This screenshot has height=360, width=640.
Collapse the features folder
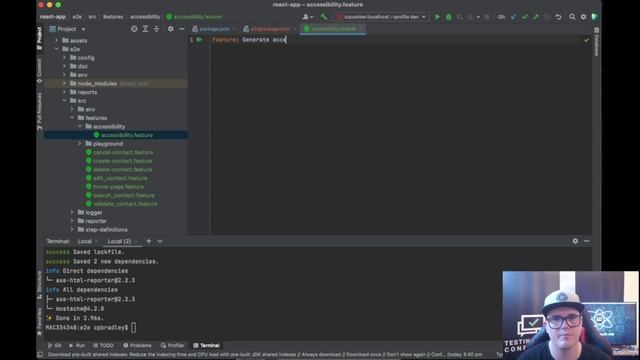(x=72, y=118)
